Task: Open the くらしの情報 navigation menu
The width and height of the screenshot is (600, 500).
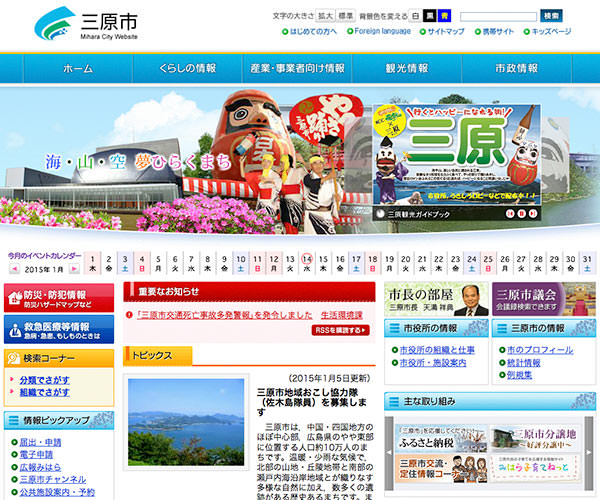Action: click(187, 68)
